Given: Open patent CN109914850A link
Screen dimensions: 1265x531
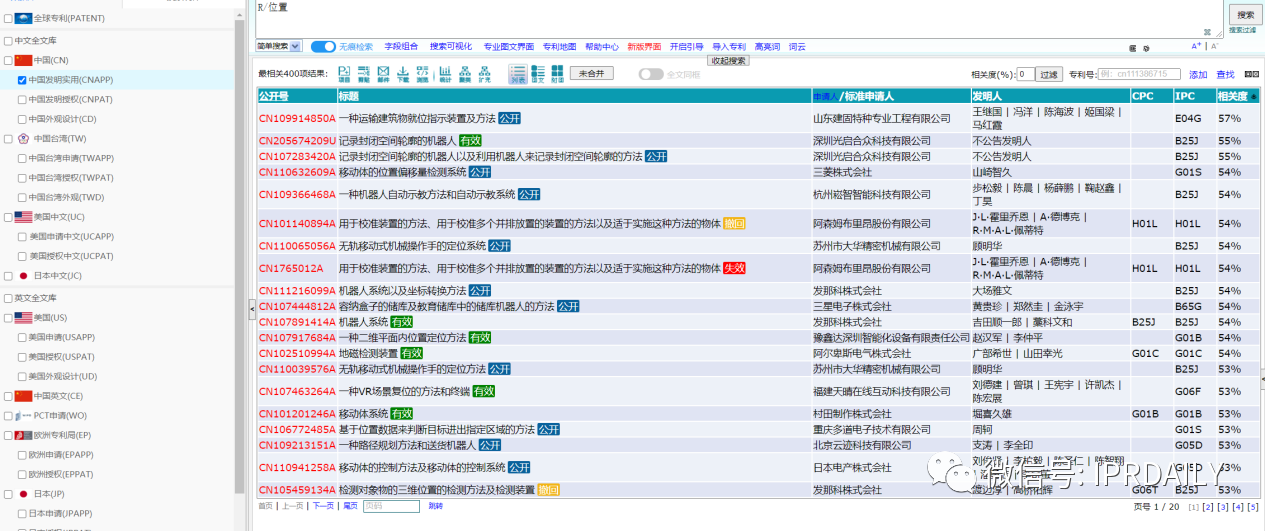Looking at the screenshot, I should 297,118.
